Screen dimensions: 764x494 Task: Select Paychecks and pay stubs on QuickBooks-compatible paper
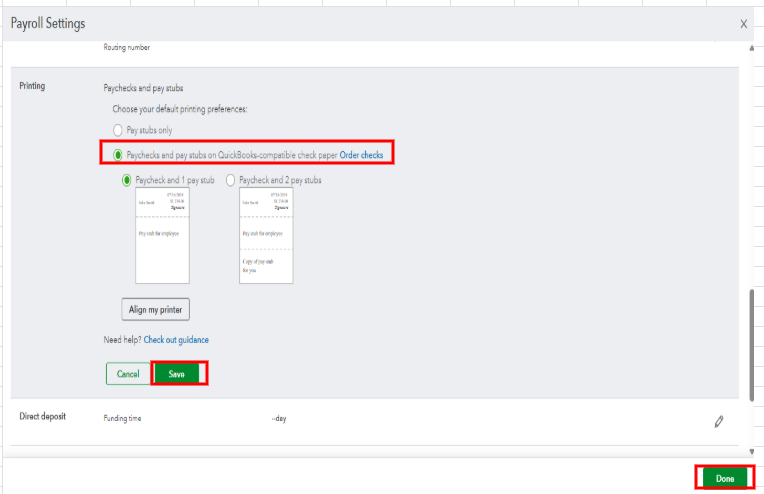[x=117, y=155]
